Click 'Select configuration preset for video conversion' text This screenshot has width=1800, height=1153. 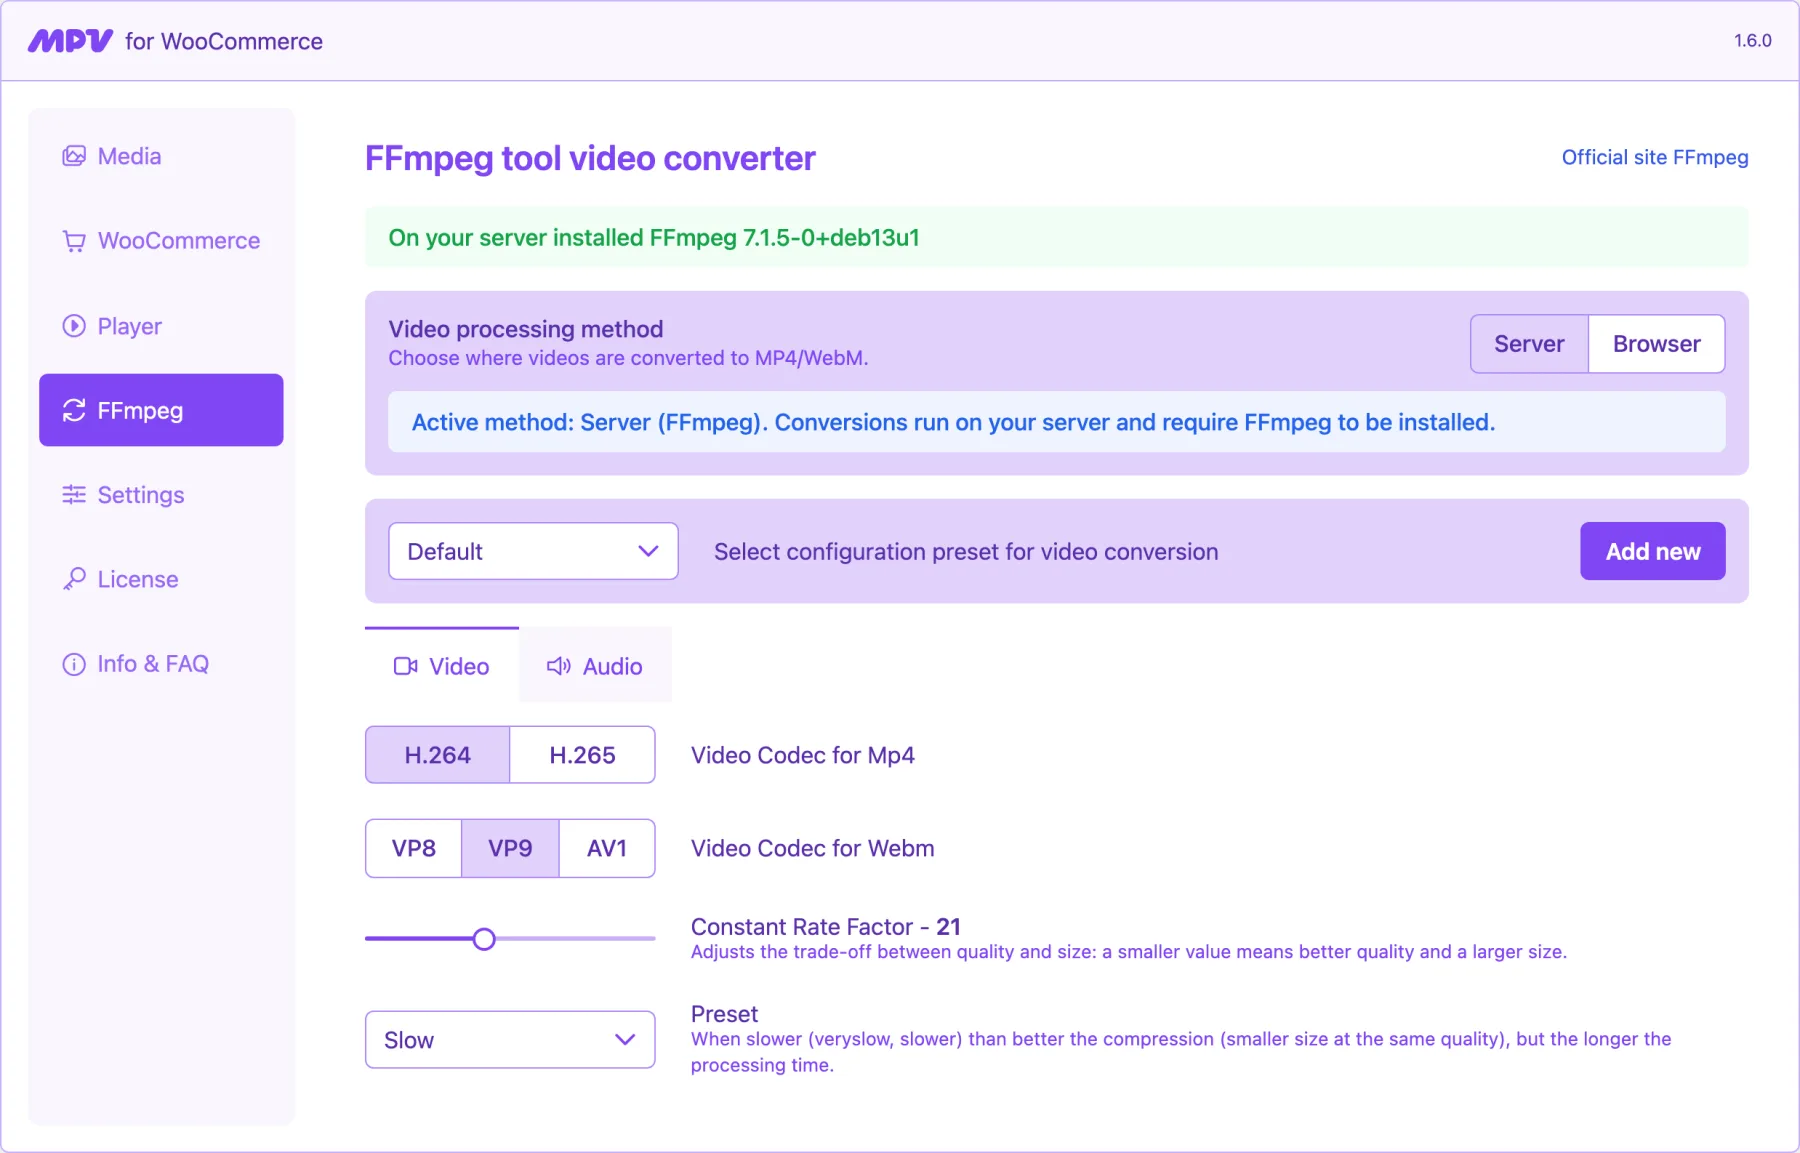coord(966,552)
